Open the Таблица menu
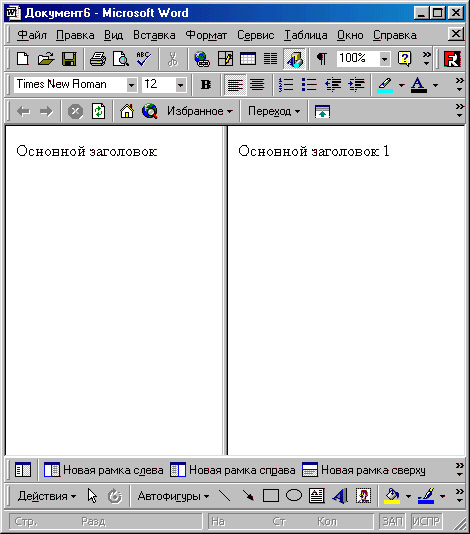 (x=306, y=35)
